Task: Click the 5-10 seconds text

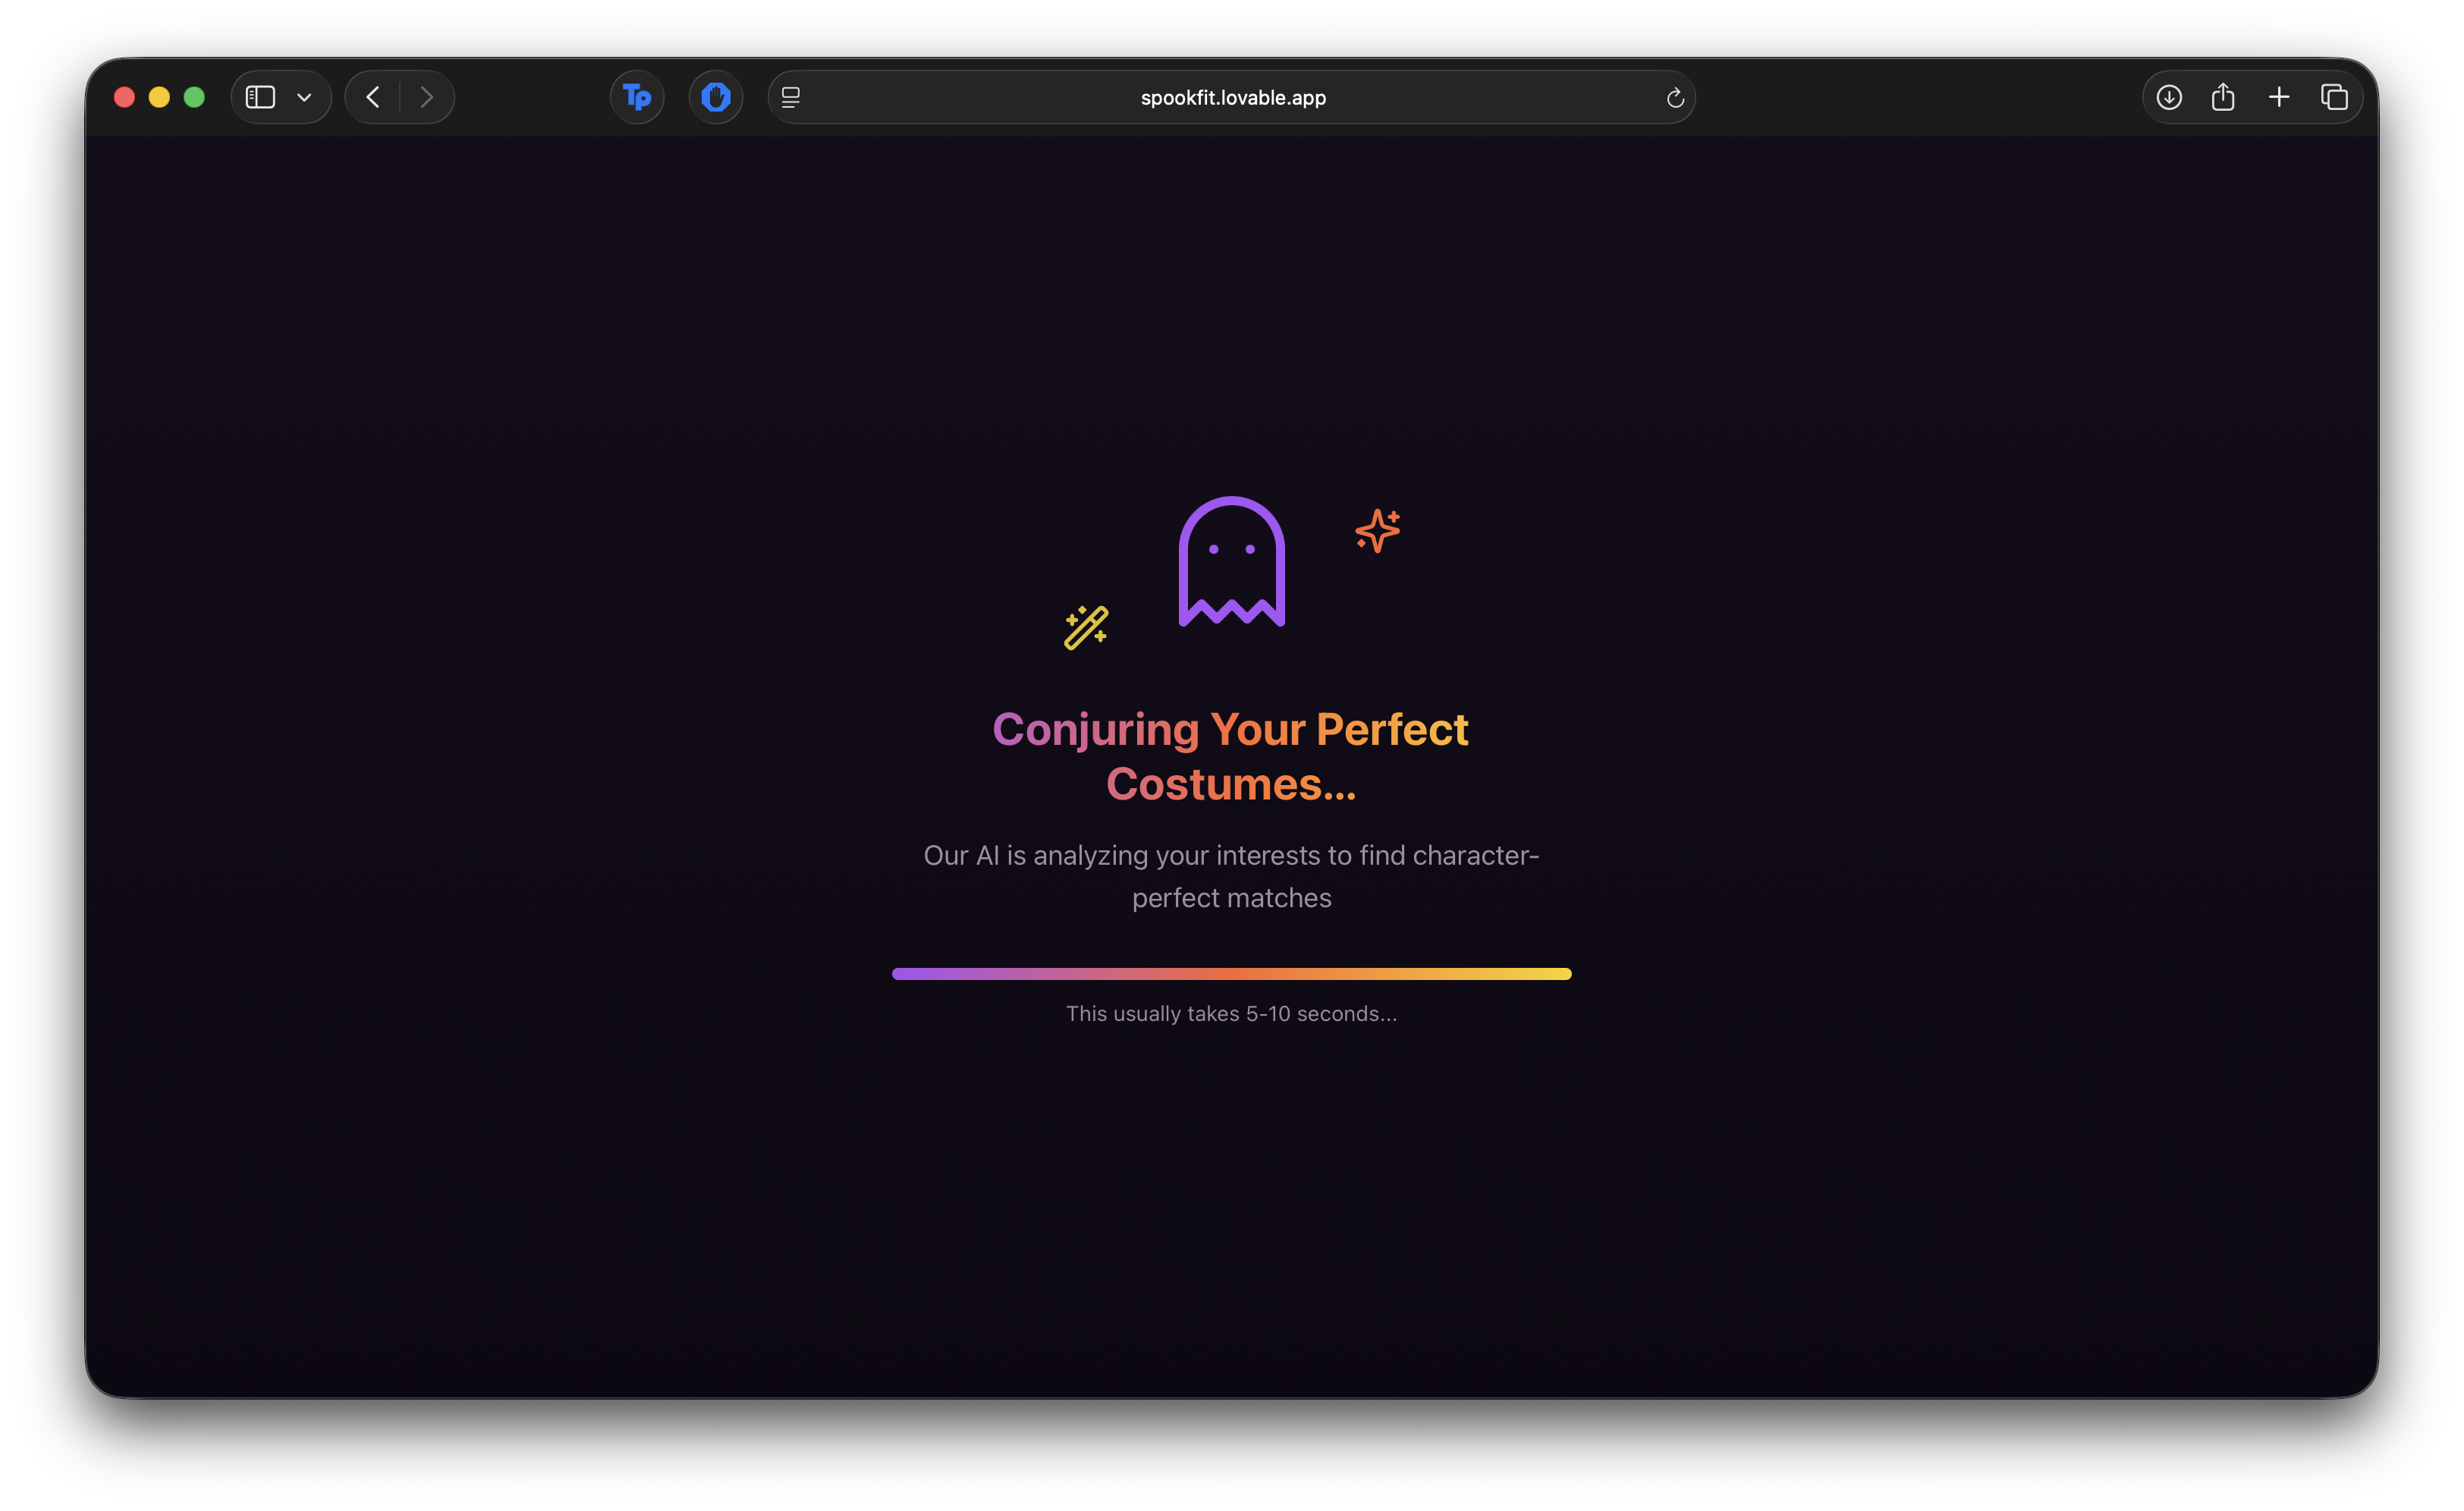Action: pyautogui.click(x=1231, y=1014)
